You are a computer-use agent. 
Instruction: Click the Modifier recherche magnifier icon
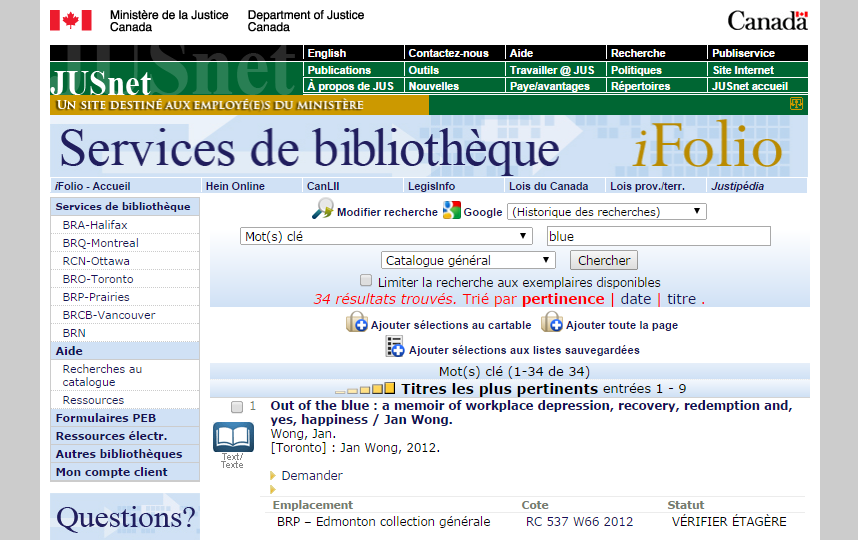[323, 210]
